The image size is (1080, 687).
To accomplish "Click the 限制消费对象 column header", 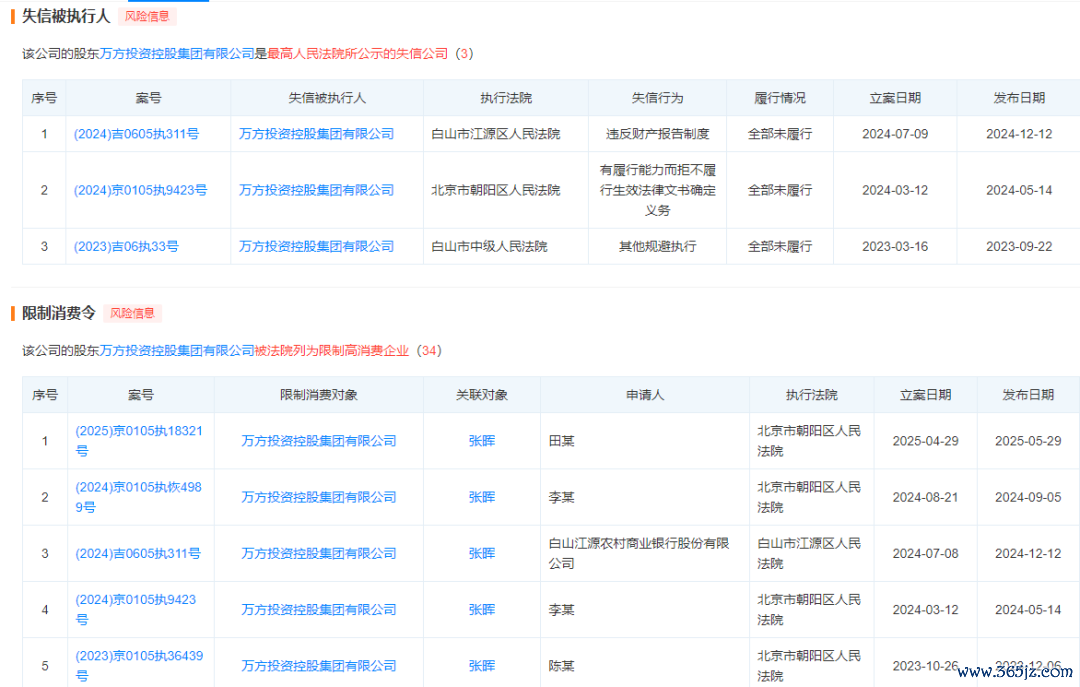I will pos(318,395).
